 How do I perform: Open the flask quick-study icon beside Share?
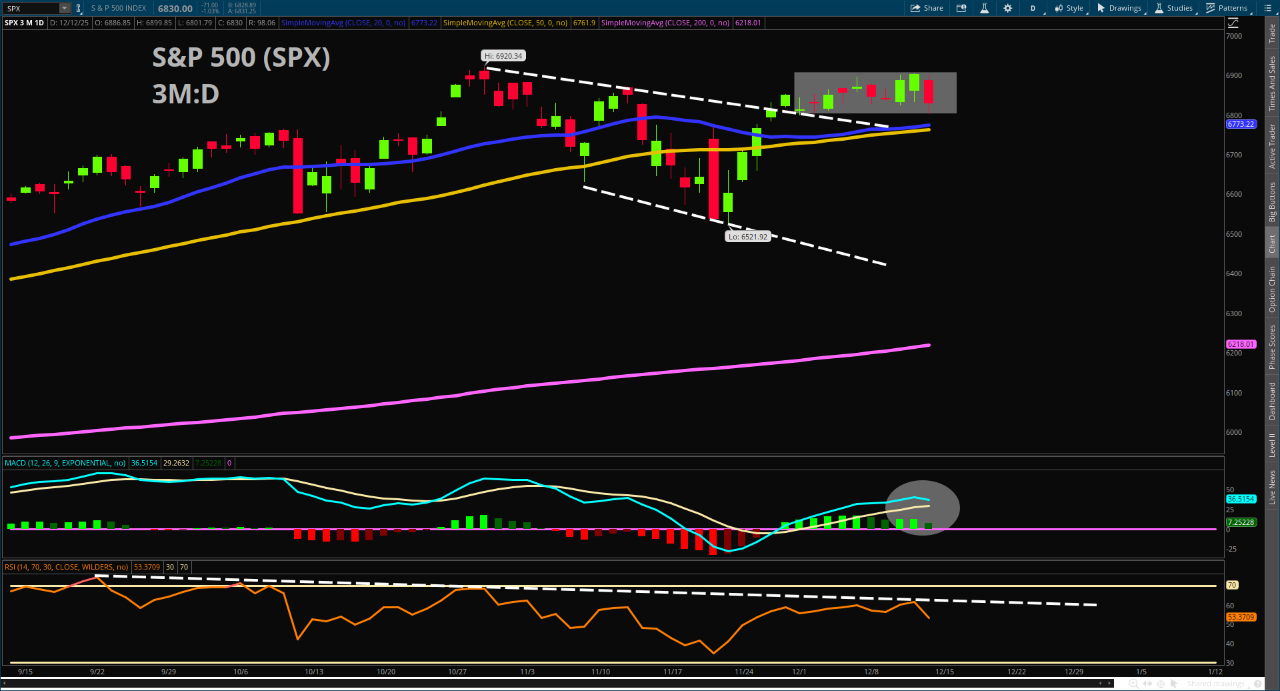point(982,8)
